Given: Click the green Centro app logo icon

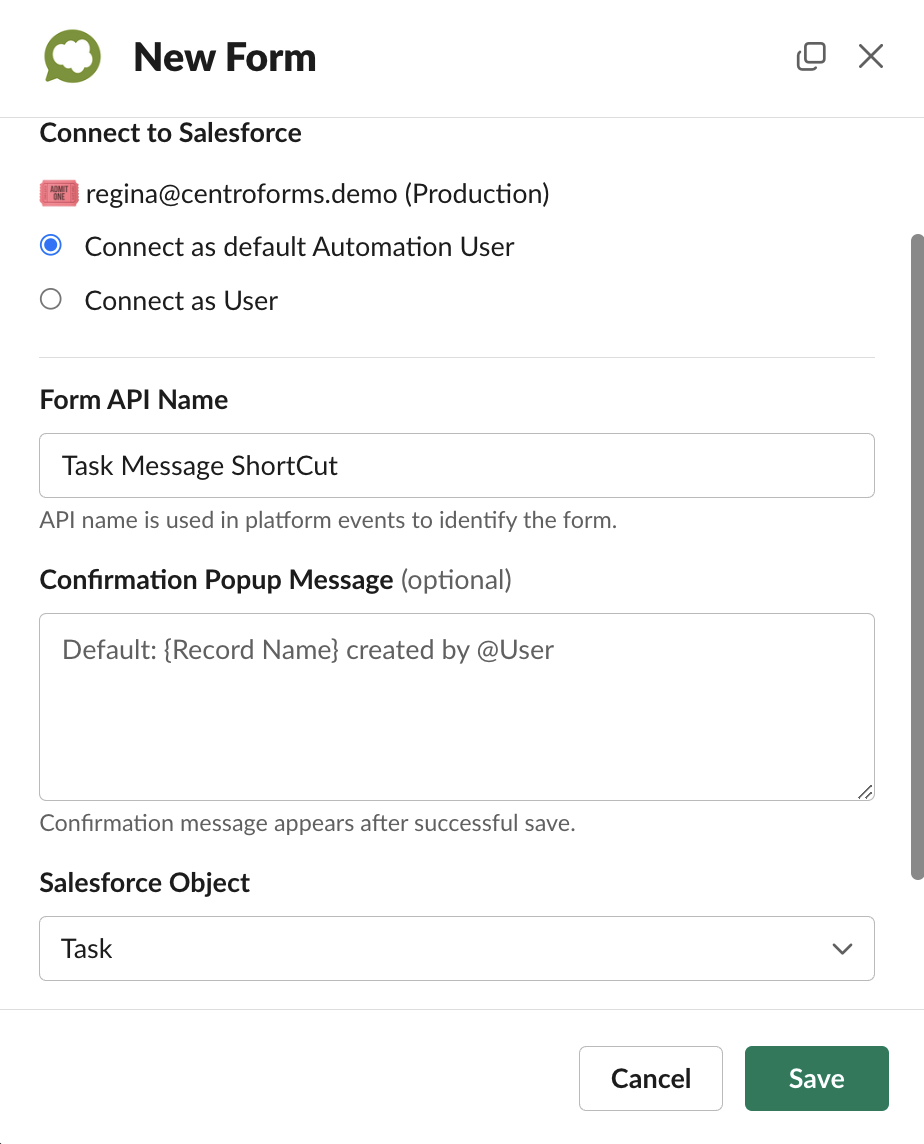Looking at the screenshot, I should click(x=72, y=56).
